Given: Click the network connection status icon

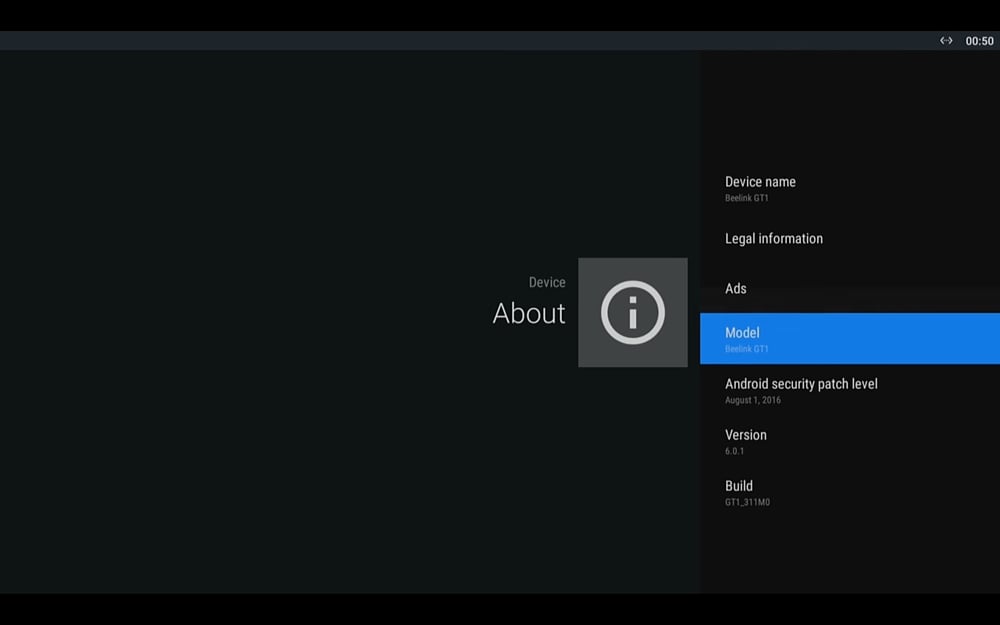Looking at the screenshot, I should 946,41.
